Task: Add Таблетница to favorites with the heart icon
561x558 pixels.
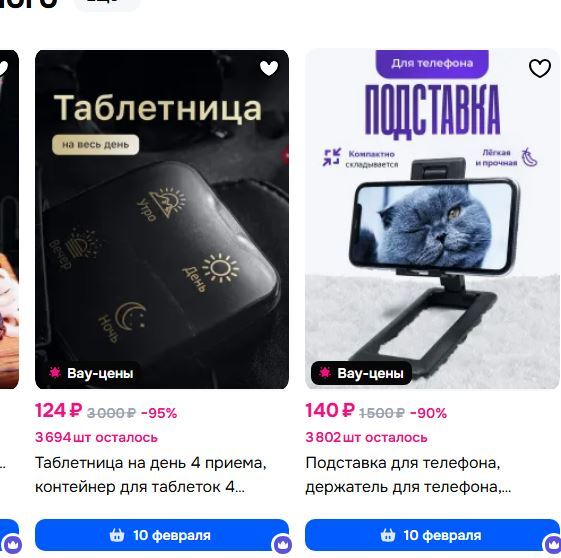Action: [x=269, y=68]
